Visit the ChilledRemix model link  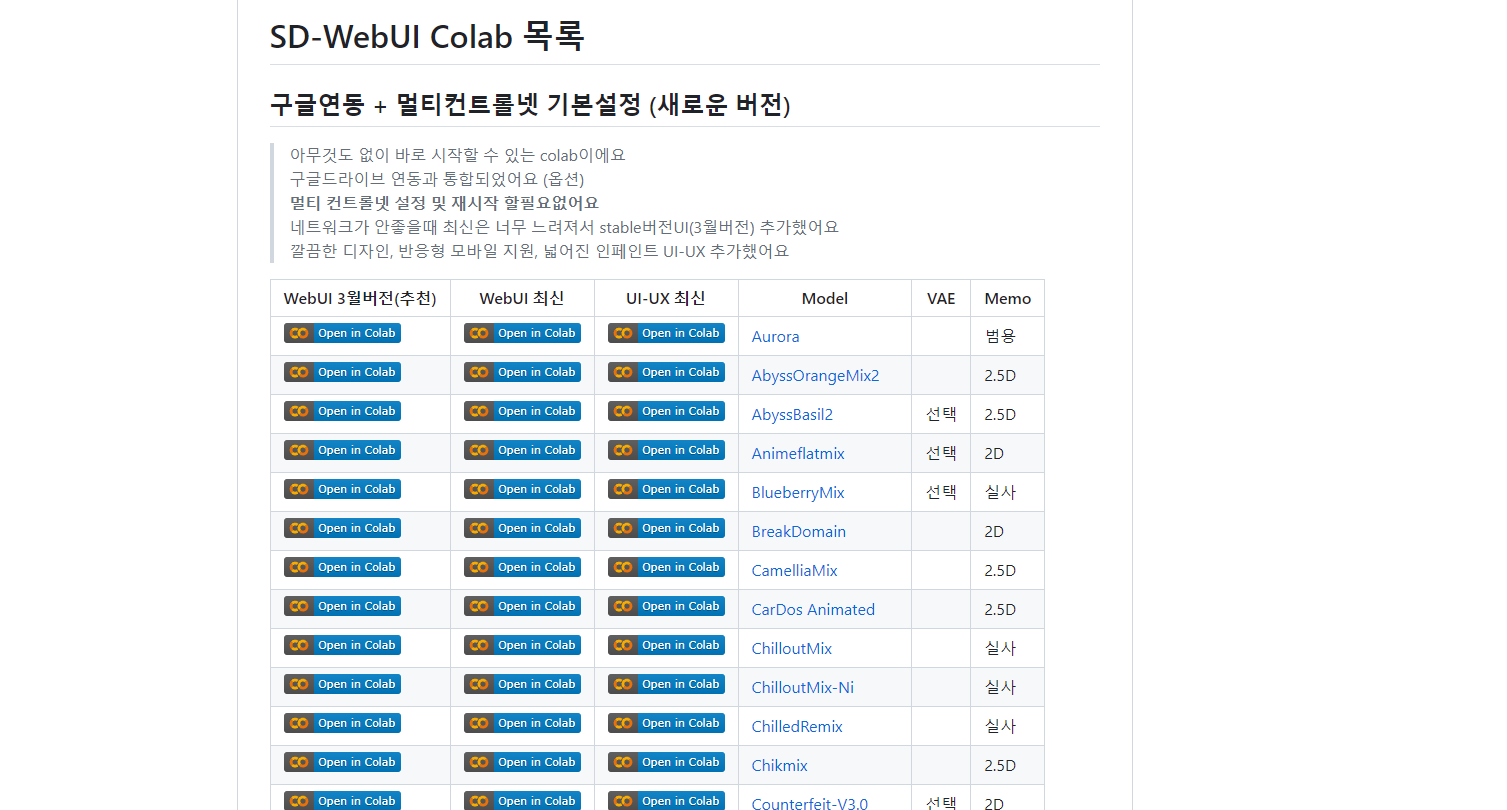pyautogui.click(x=797, y=727)
